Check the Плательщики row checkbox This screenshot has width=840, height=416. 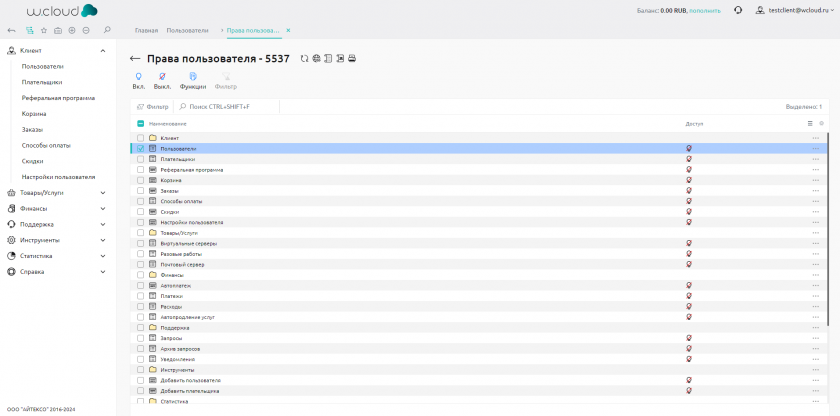click(140, 159)
